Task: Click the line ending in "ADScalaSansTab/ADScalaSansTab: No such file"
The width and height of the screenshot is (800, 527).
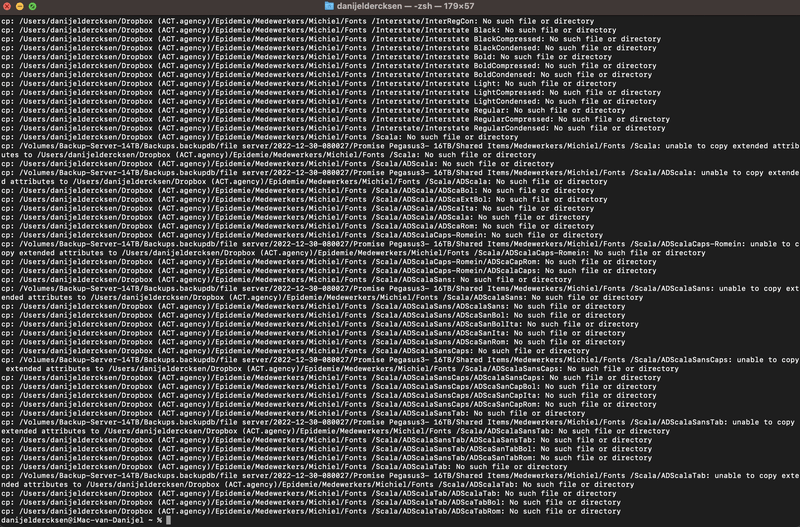Action: click(x=327, y=440)
